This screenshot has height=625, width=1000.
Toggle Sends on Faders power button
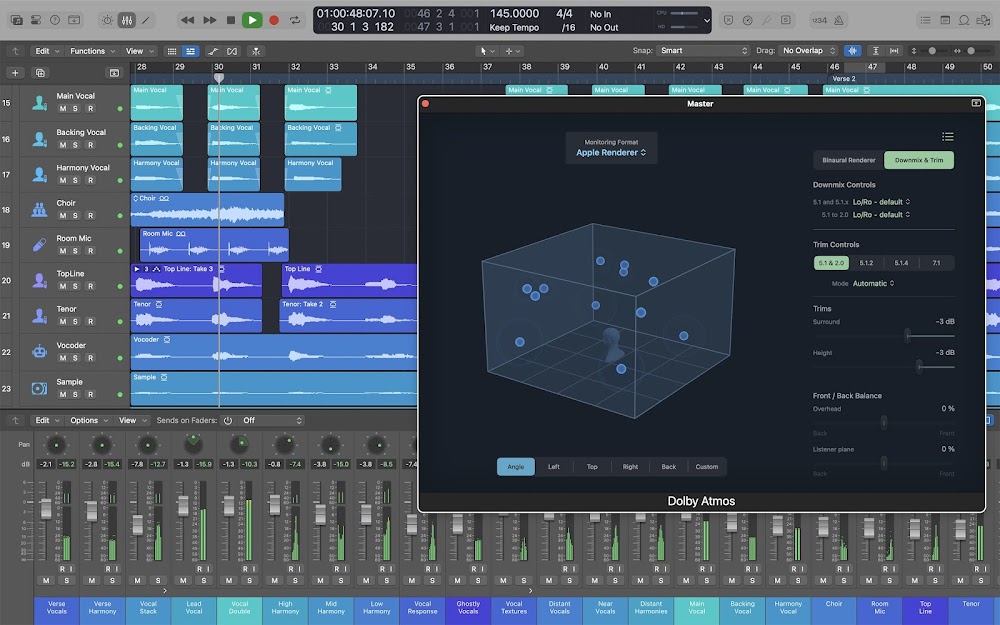tap(228, 420)
